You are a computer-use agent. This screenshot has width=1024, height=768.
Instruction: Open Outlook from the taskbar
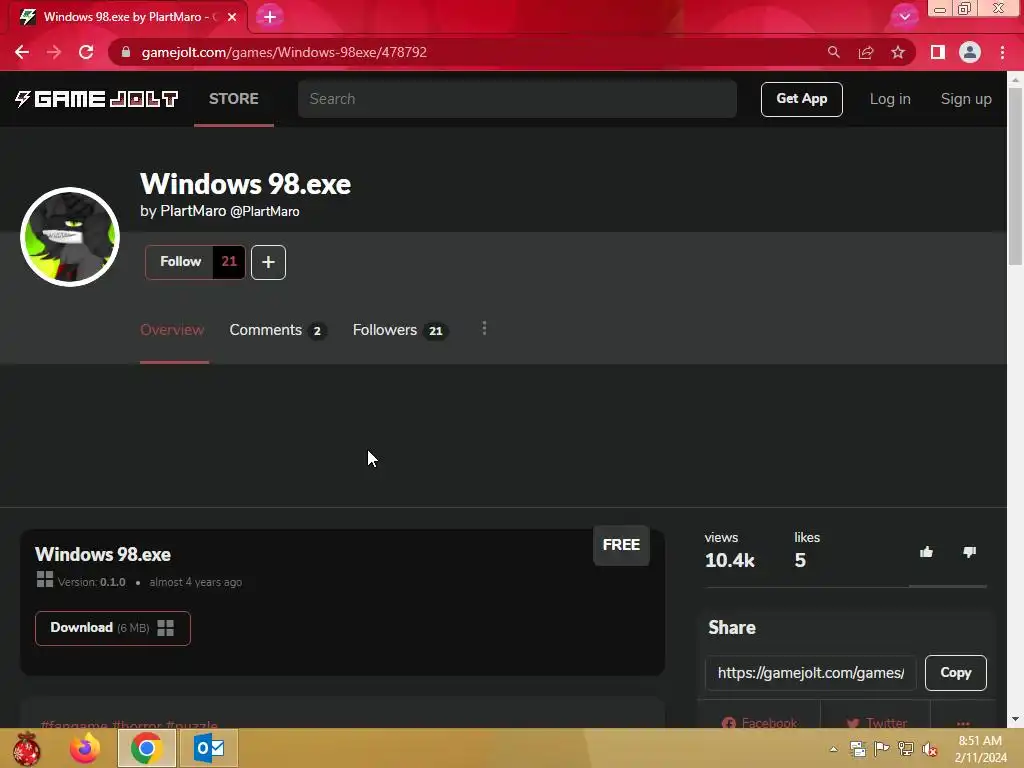pyautogui.click(x=209, y=748)
